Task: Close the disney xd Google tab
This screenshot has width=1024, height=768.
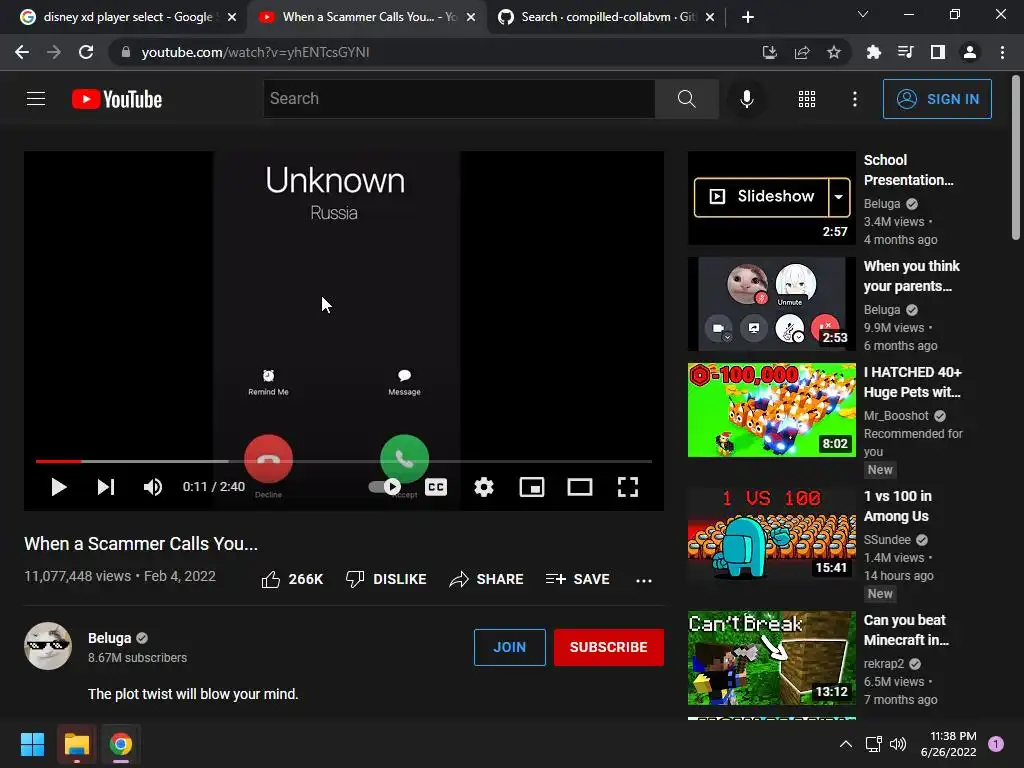Action: pos(232,17)
